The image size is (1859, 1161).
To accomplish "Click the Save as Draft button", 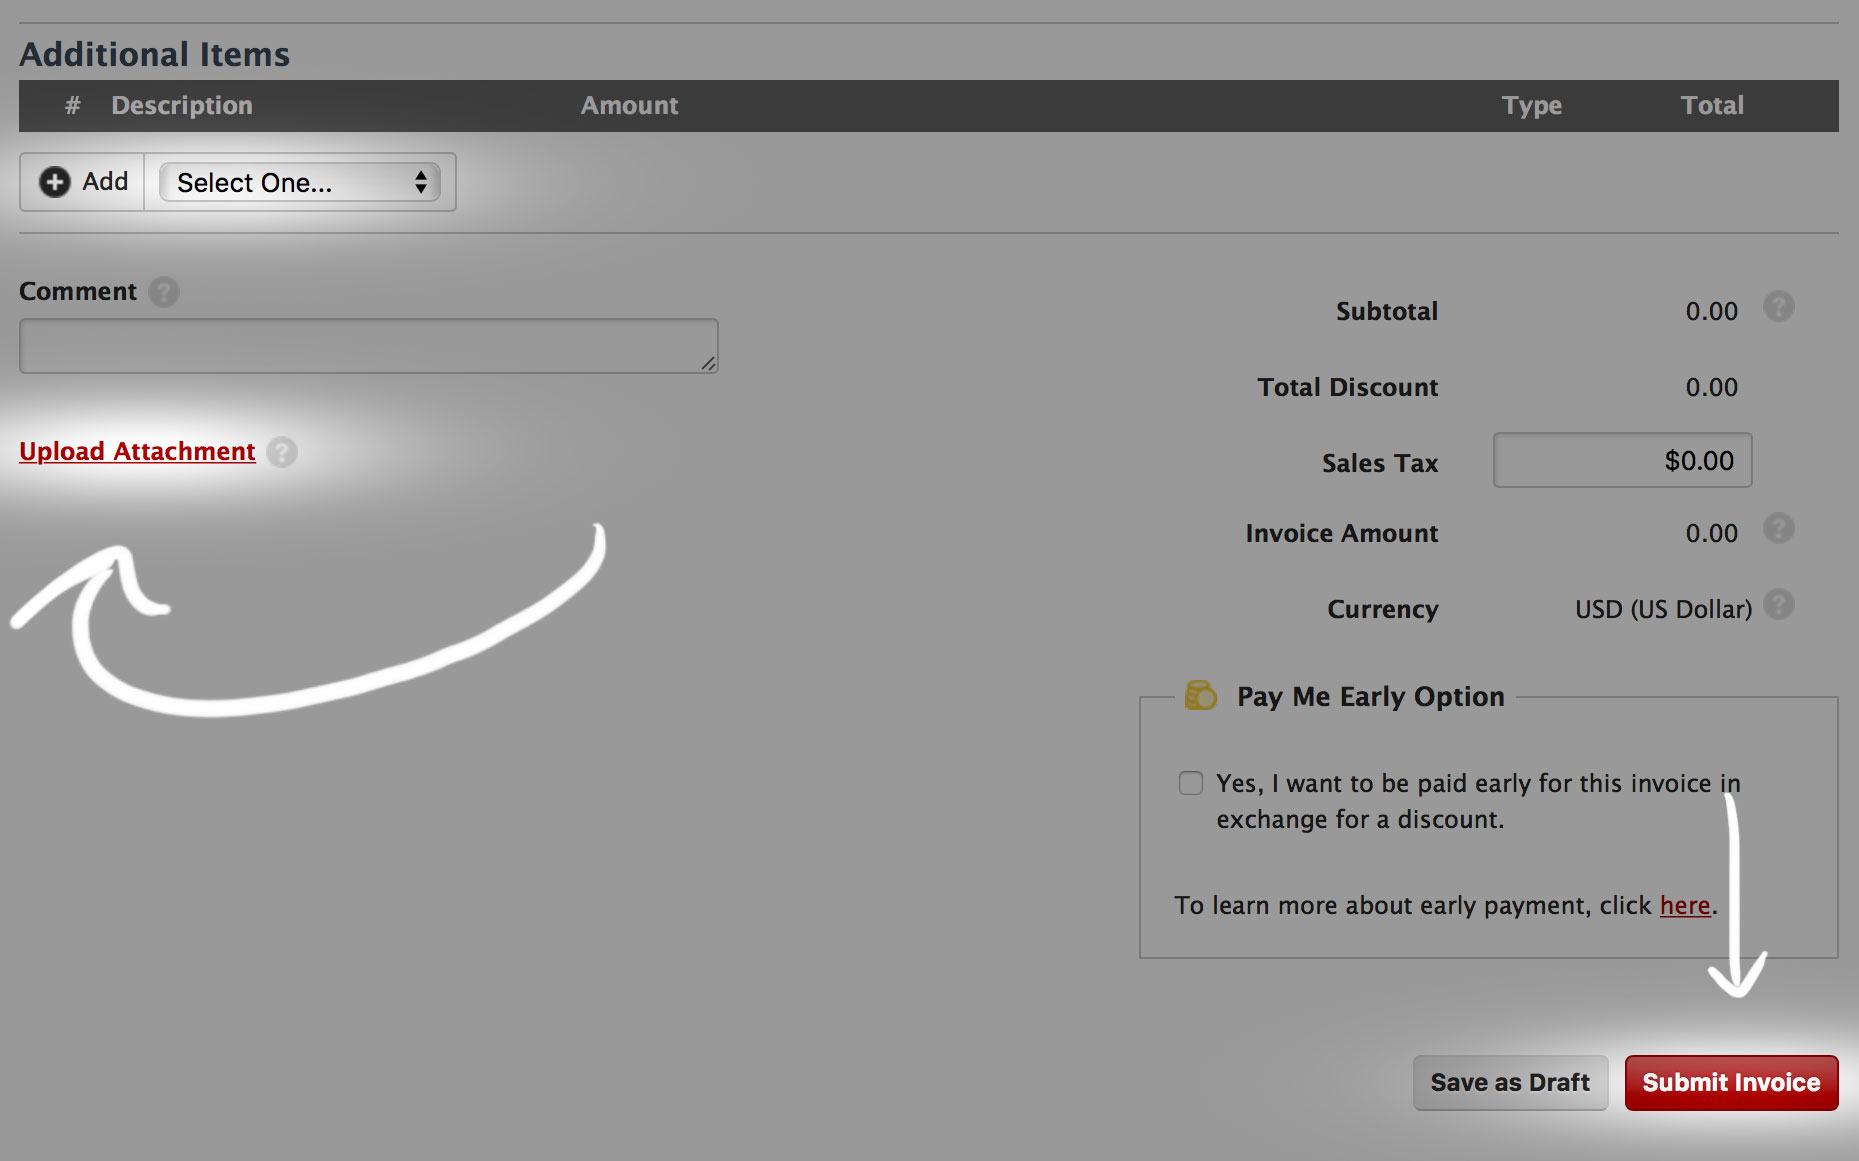I will 1510,1083.
